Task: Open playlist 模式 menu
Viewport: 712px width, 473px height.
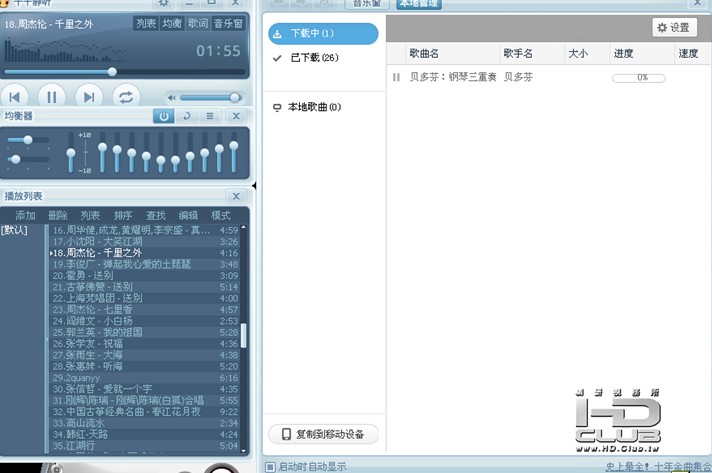Action: 221,216
